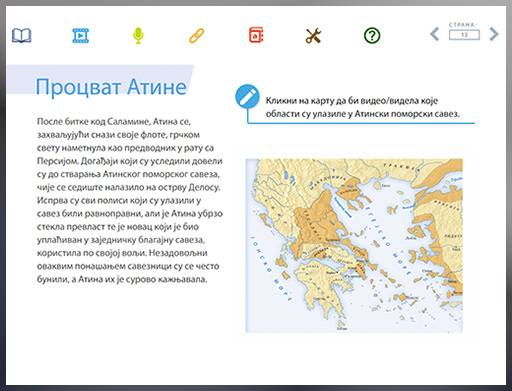
Task: Open the orange chain links icon
Action: pyautogui.click(x=197, y=36)
